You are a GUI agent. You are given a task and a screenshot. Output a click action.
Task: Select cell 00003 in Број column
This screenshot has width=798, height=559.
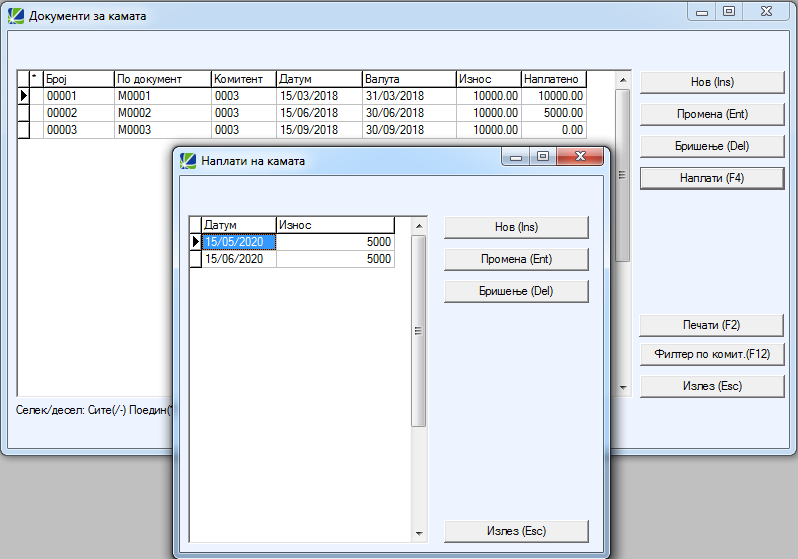tap(78, 130)
